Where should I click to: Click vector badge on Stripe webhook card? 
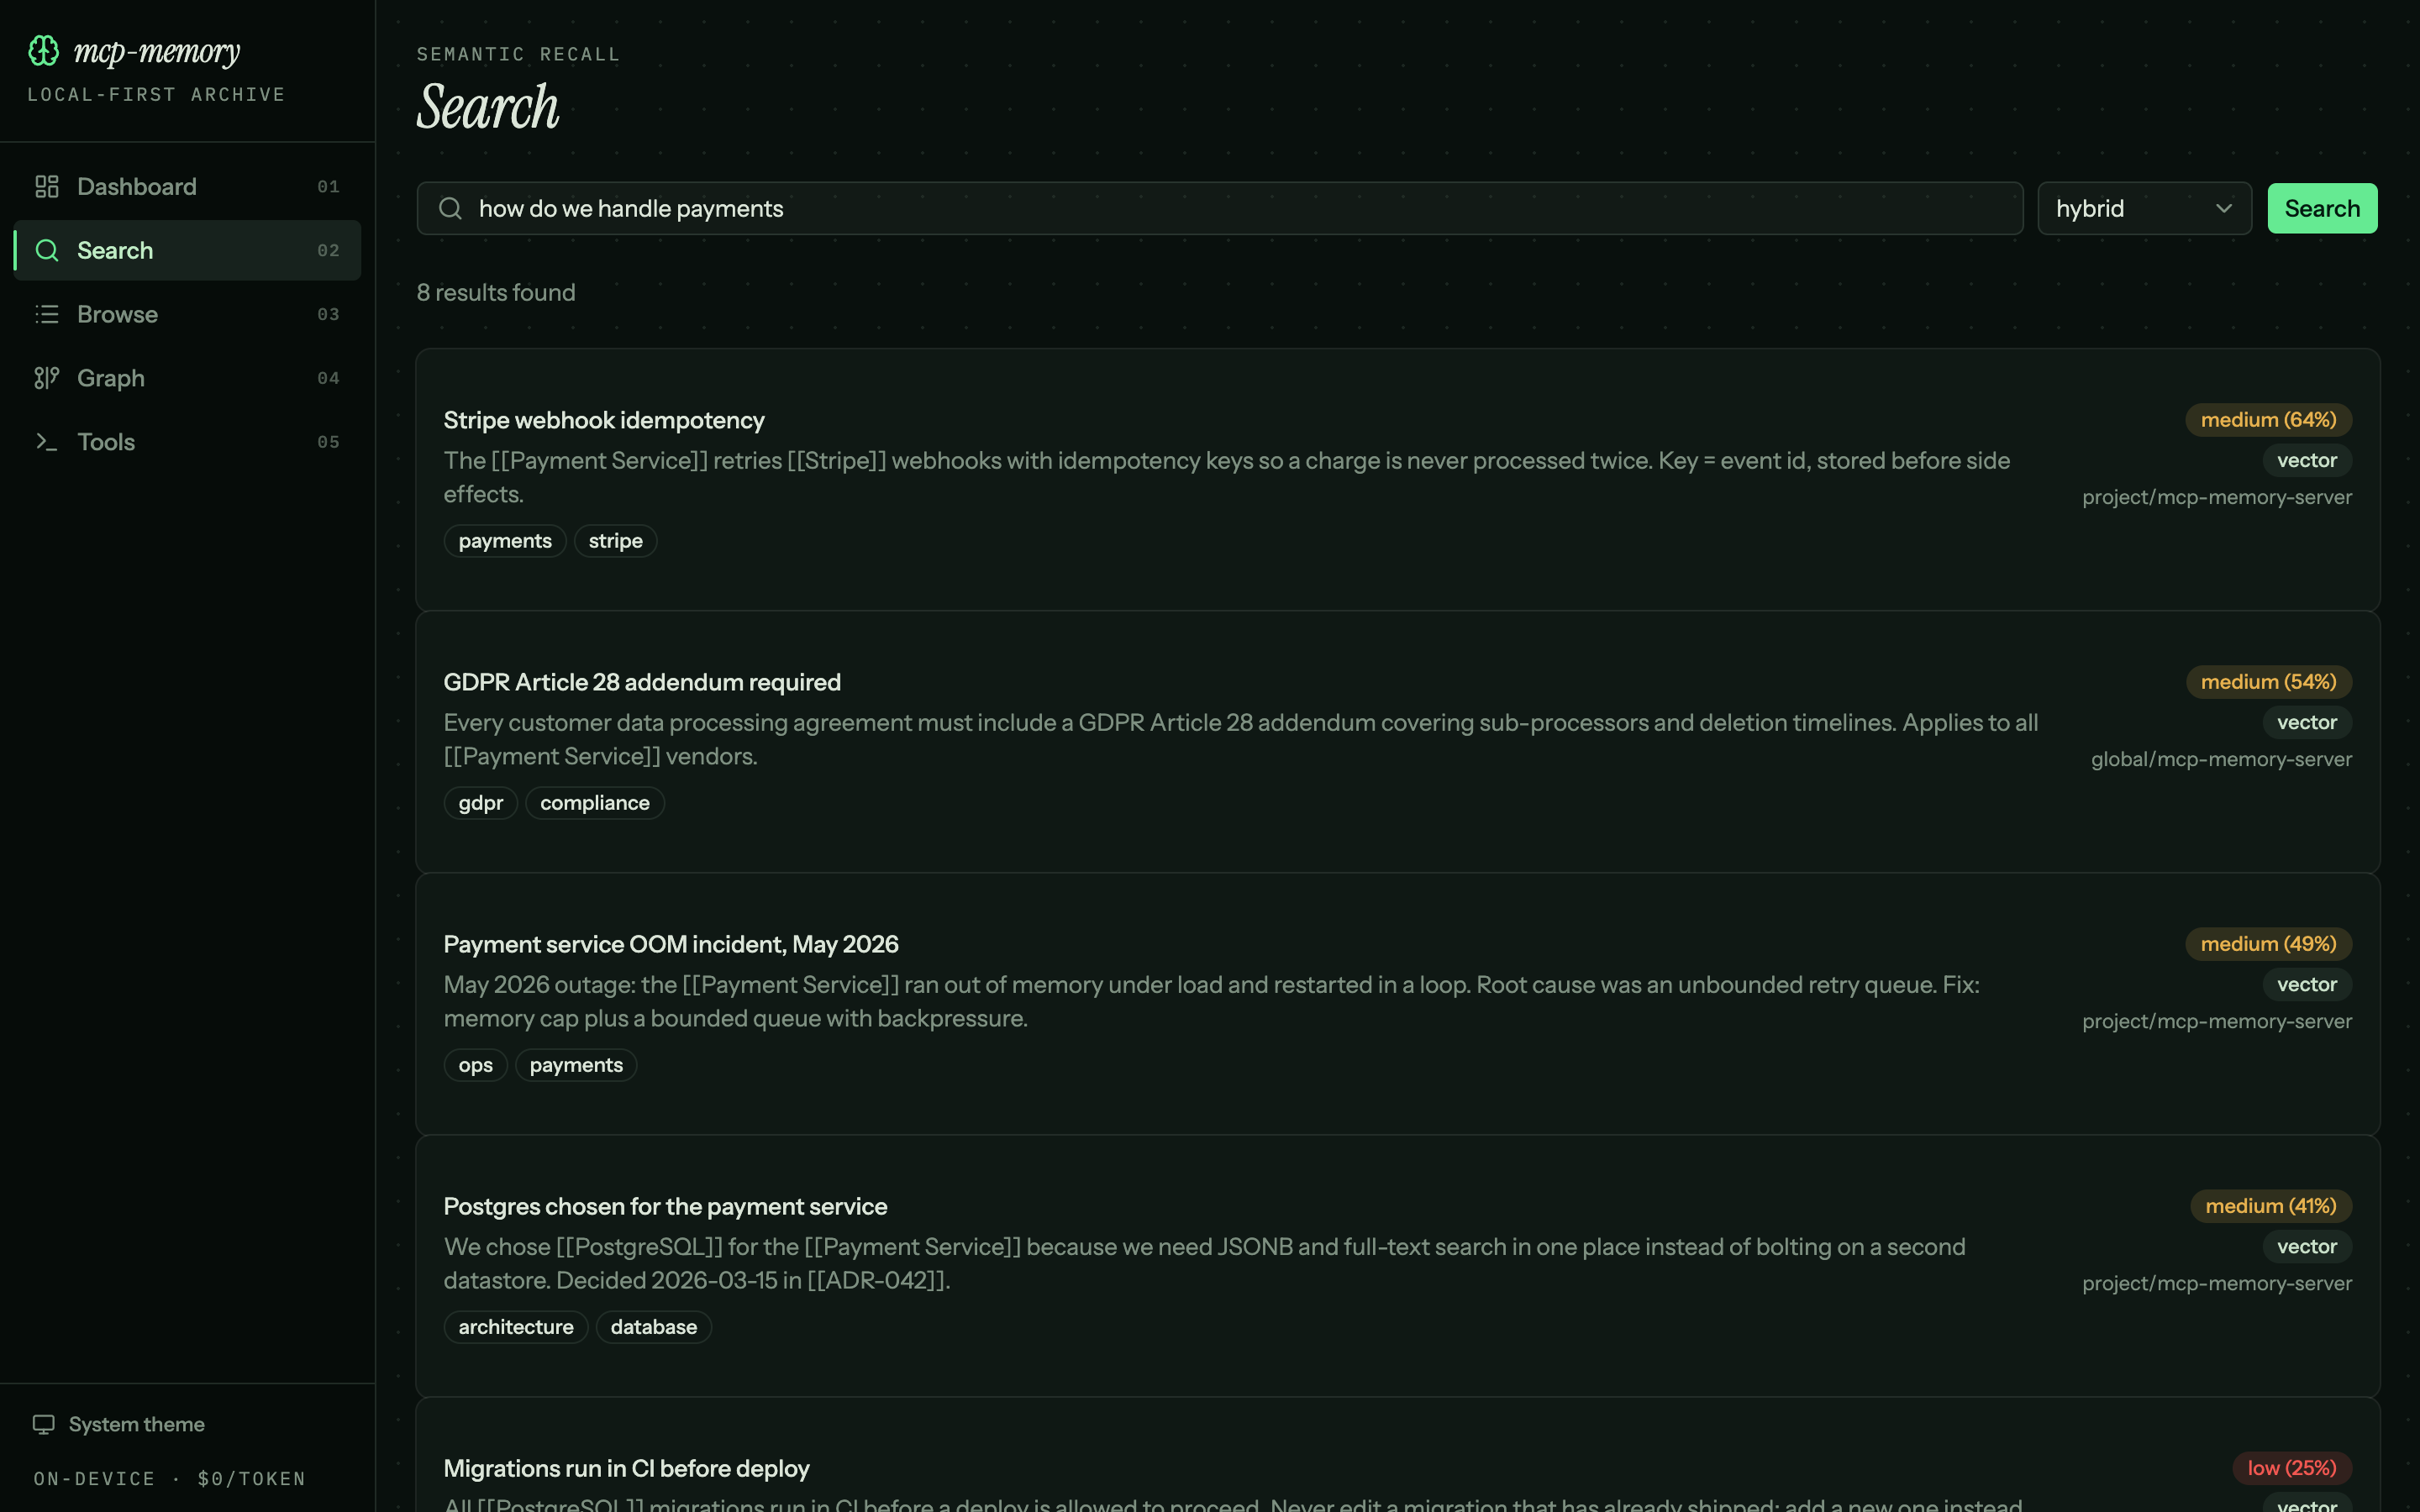tap(2307, 460)
